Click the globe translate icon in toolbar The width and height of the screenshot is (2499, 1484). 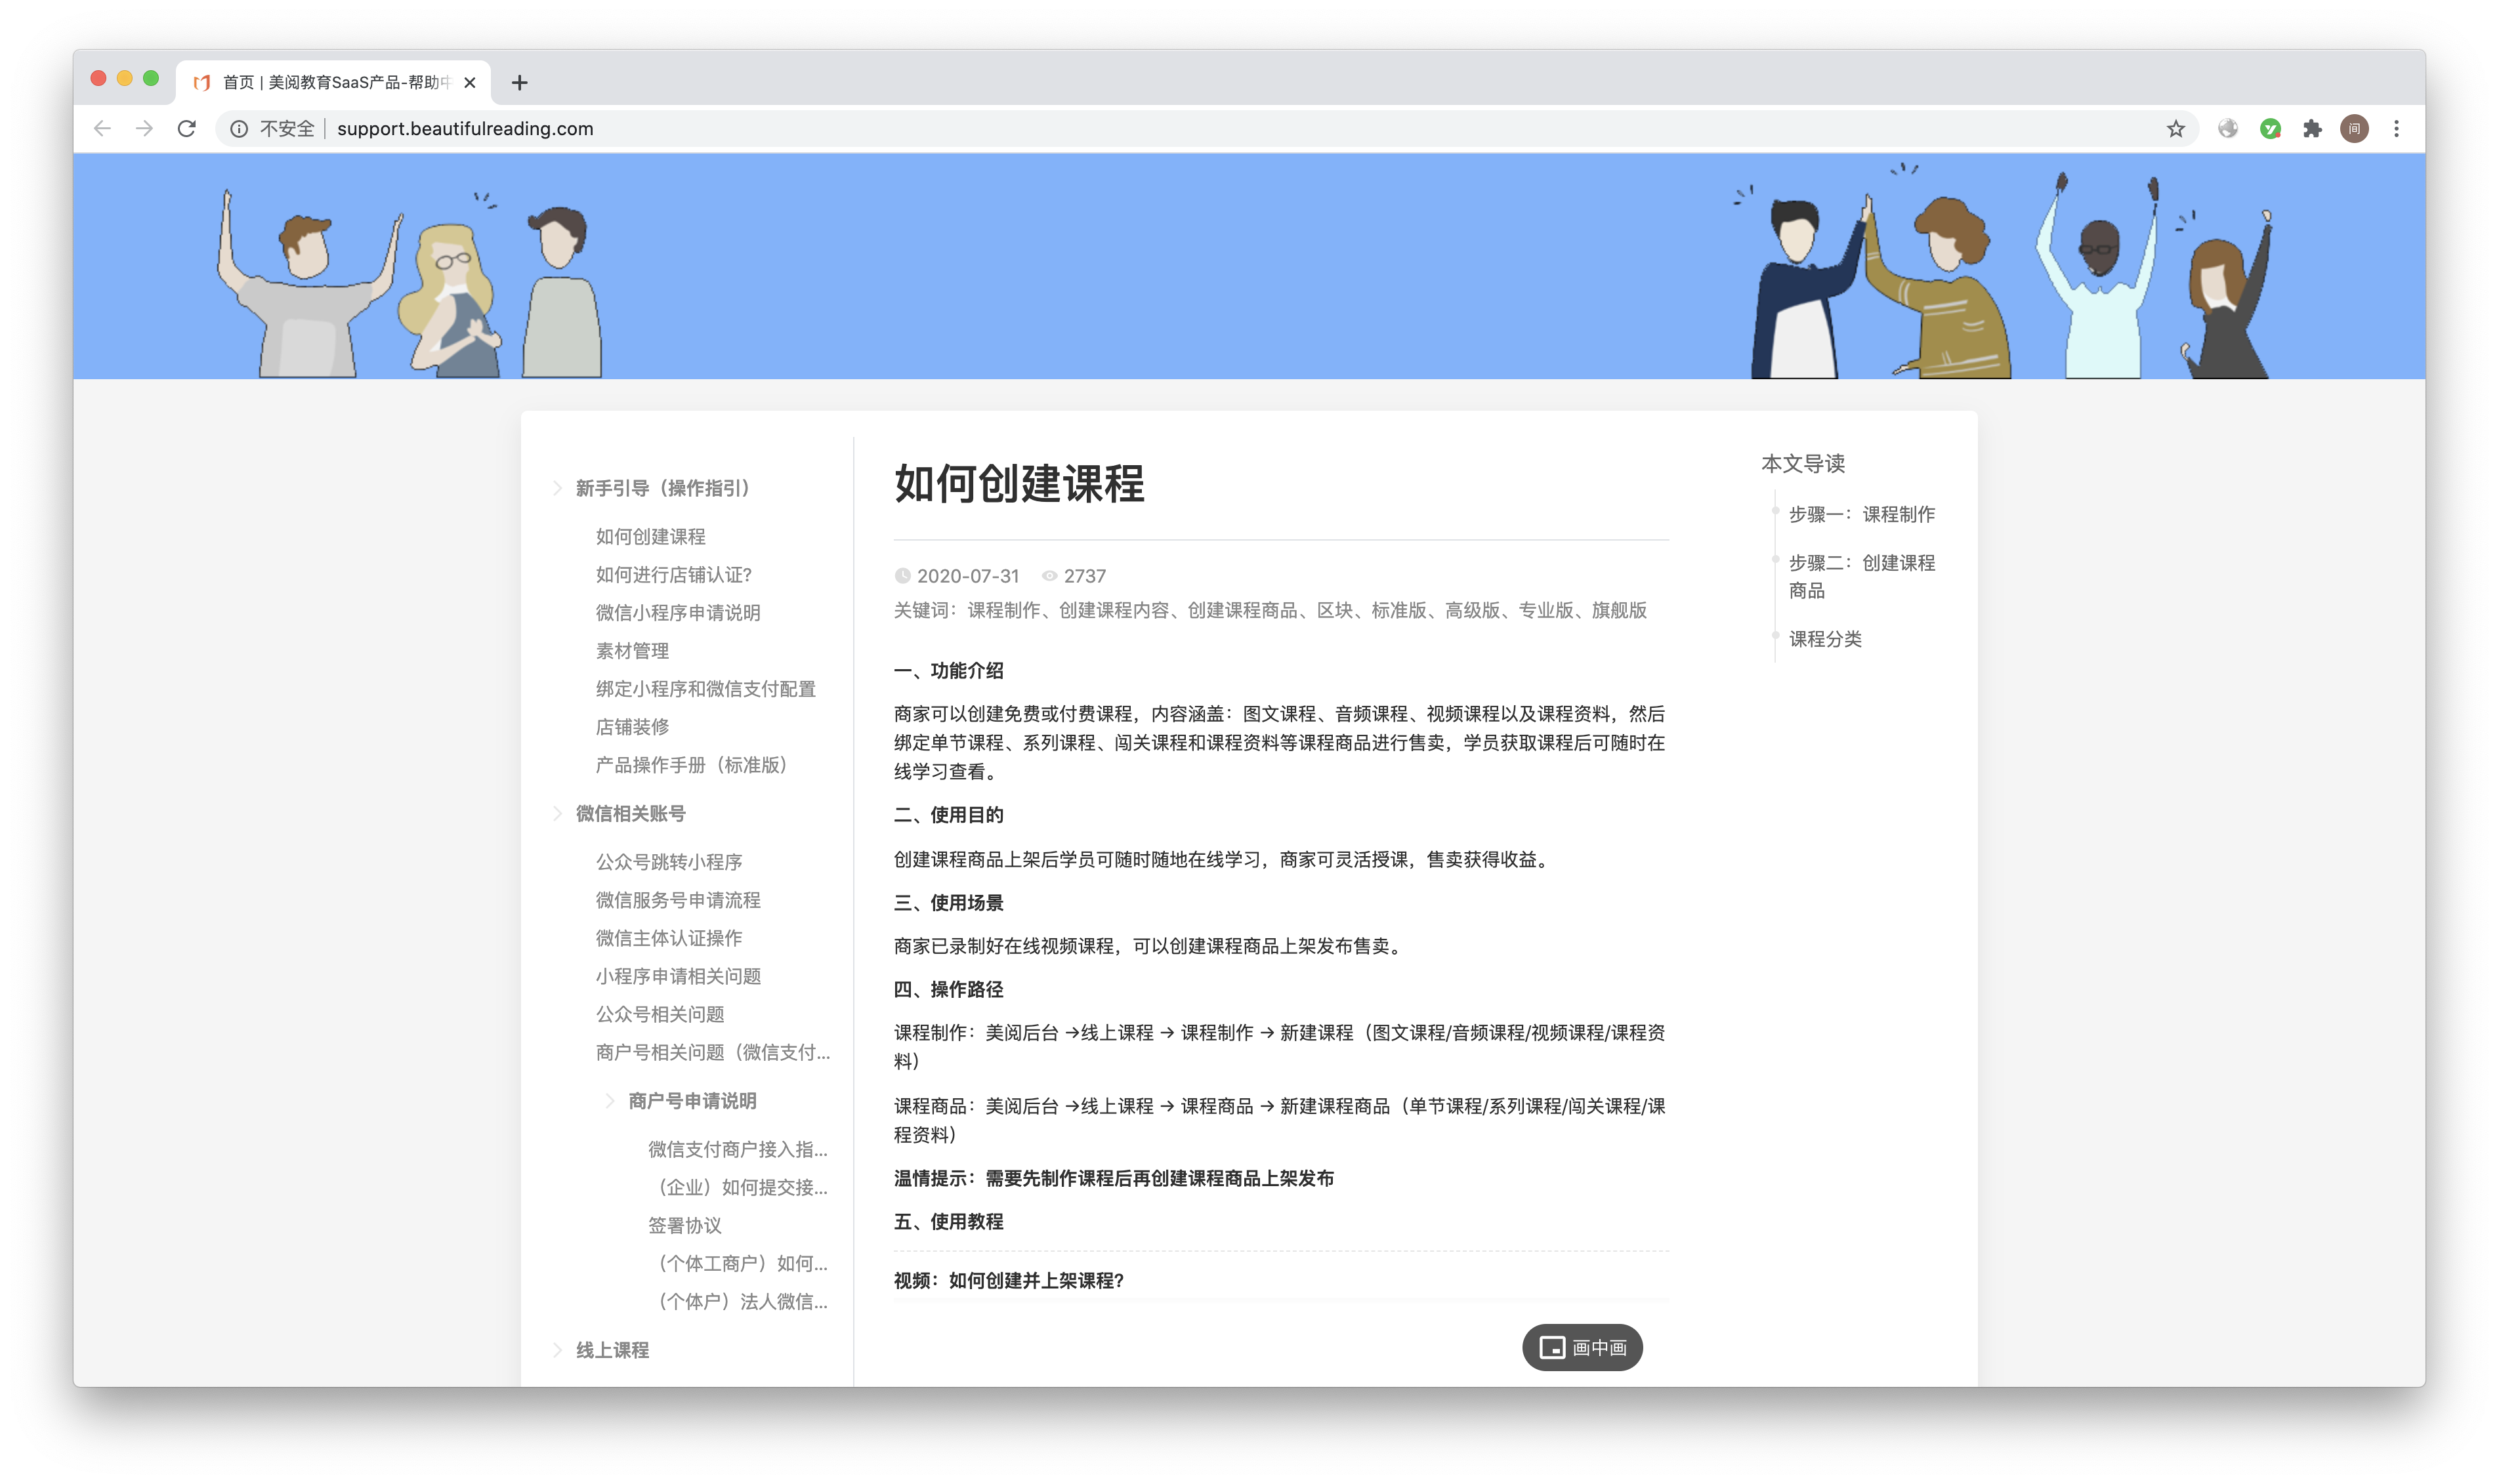tap(2228, 128)
